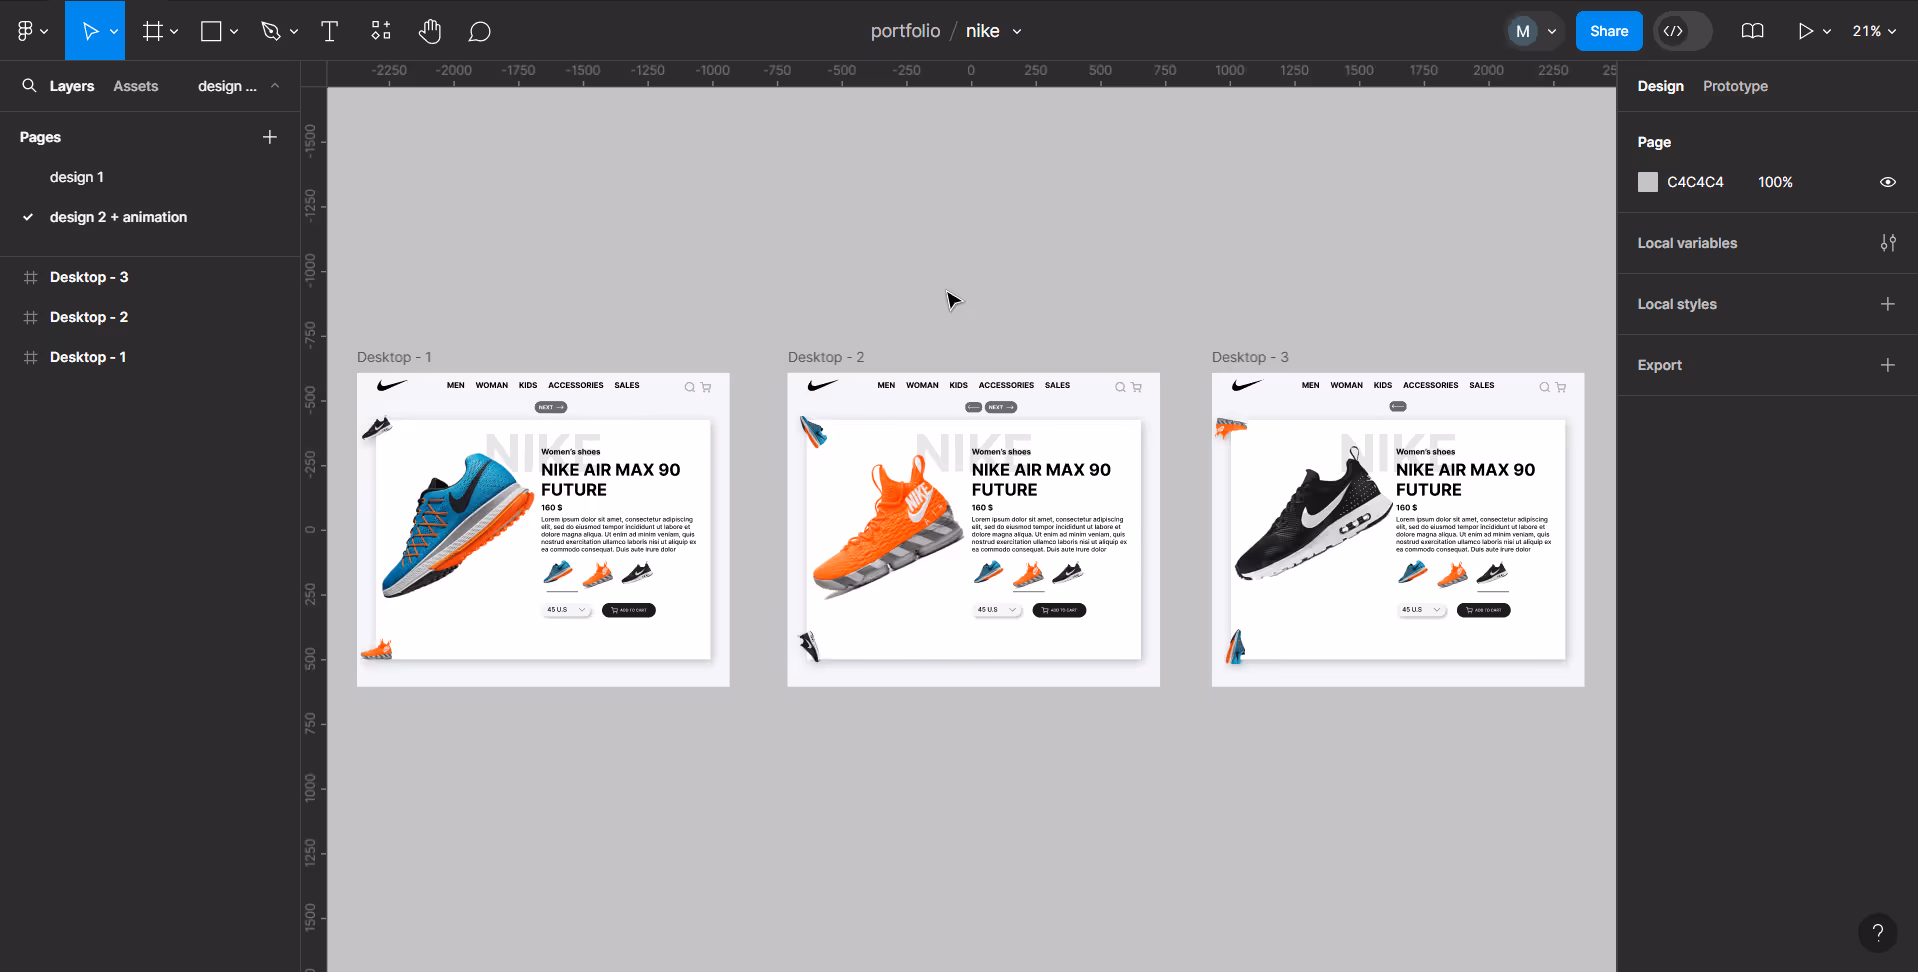Select Desktop - 2 frame icon in layers
Image resolution: width=1918 pixels, height=972 pixels.
coord(31,317)
